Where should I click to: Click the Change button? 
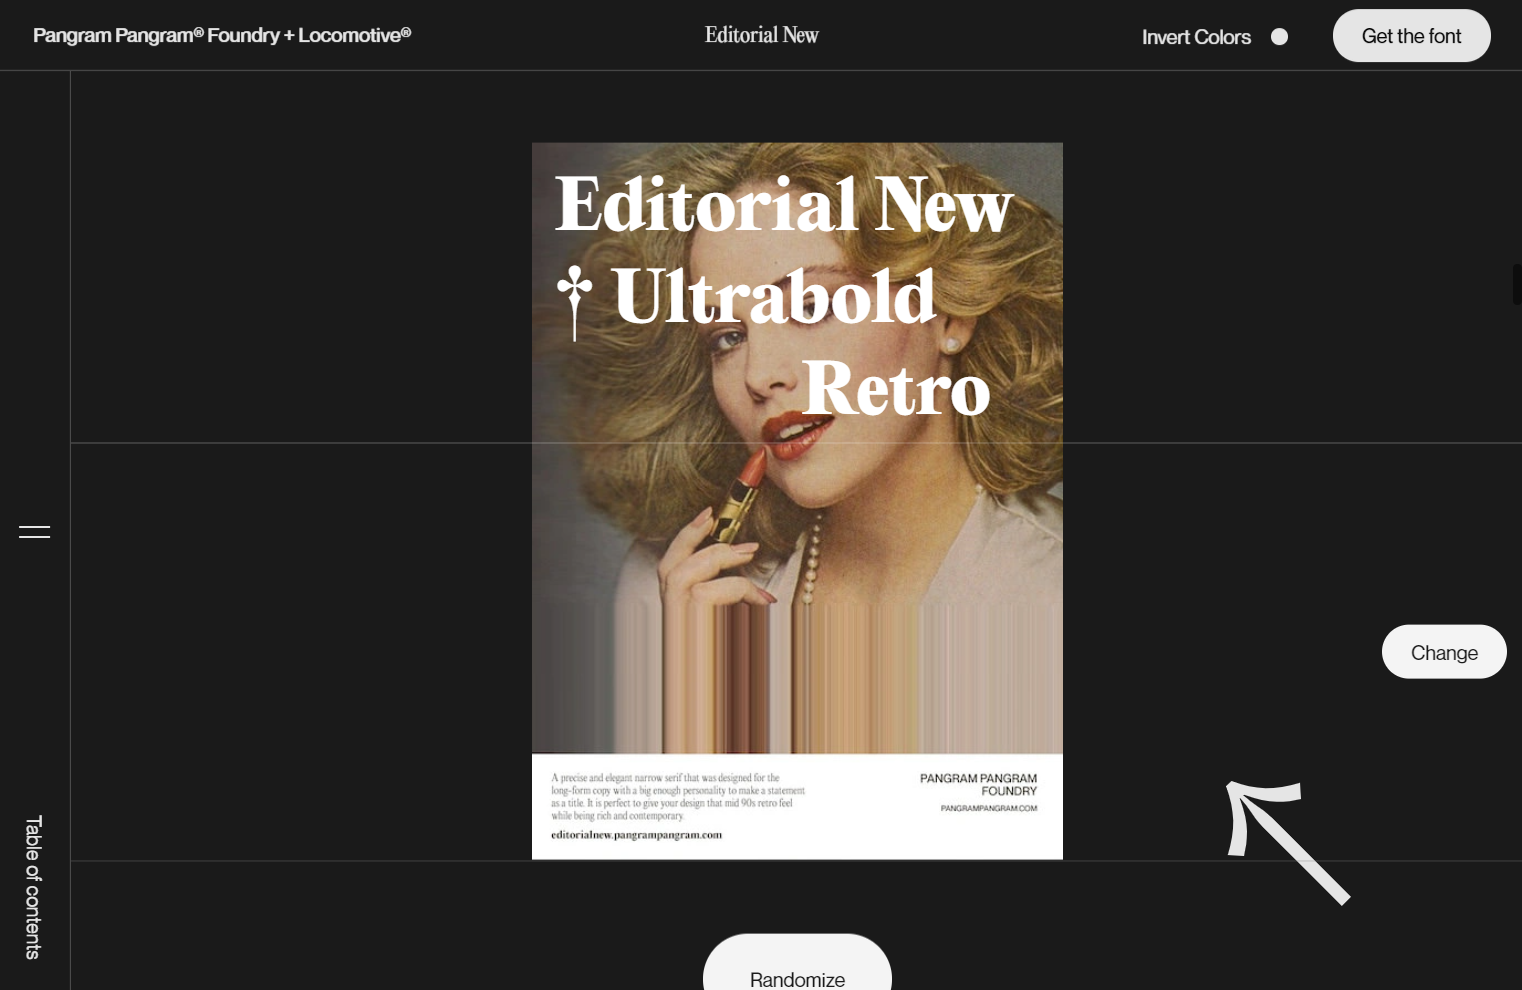[1444, 652]
